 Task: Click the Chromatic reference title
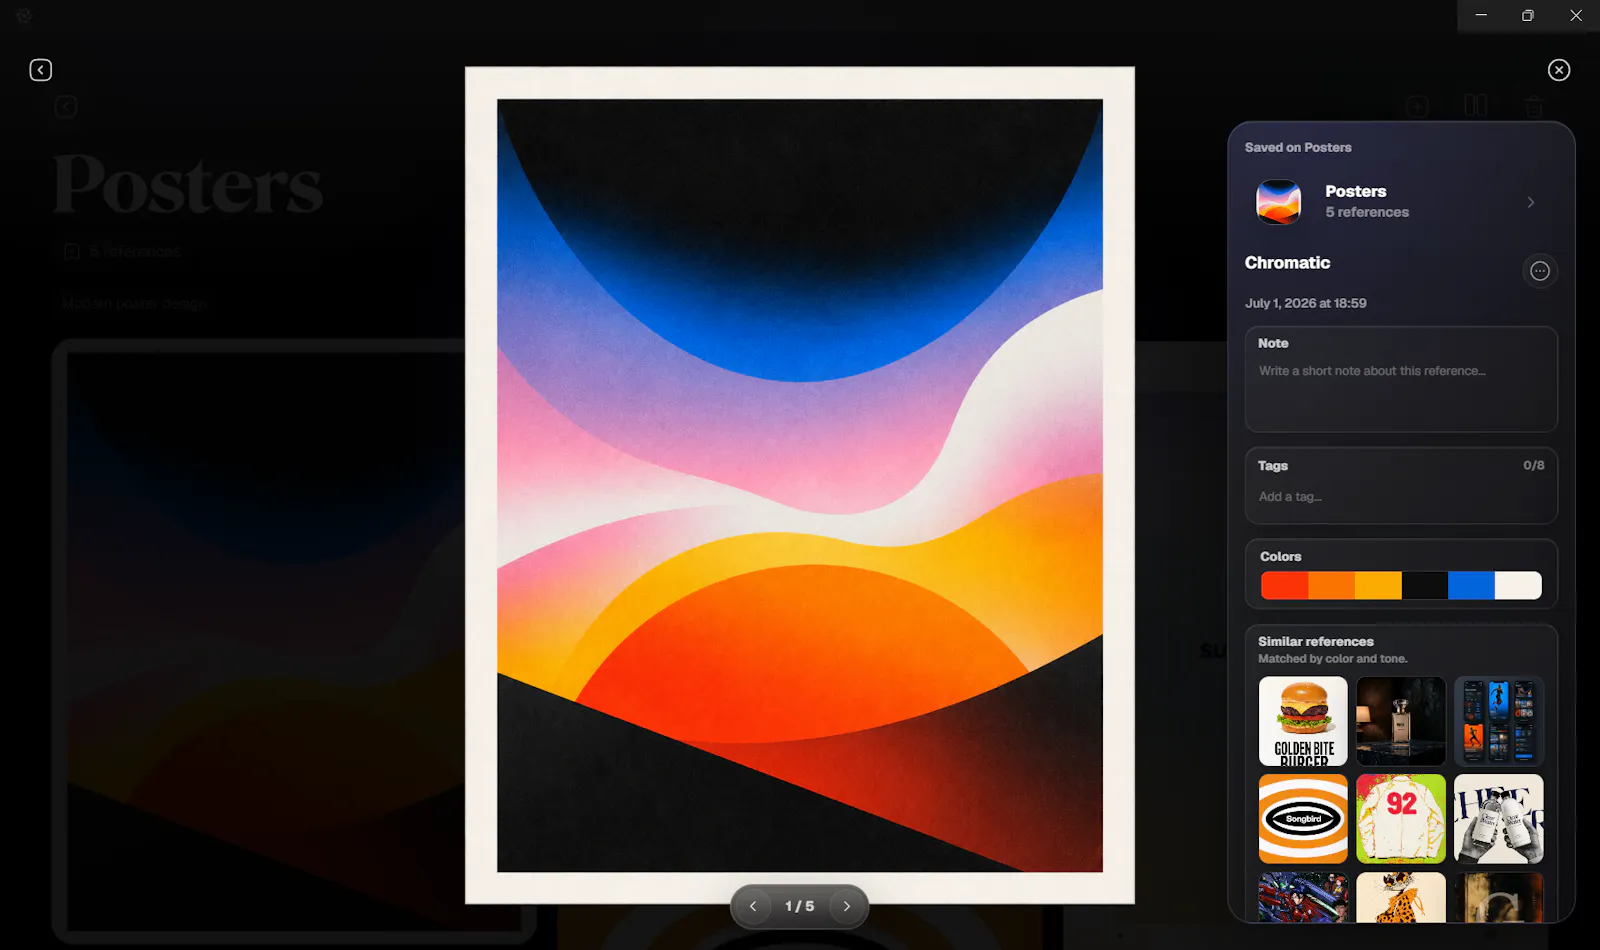click(1287, 263)
